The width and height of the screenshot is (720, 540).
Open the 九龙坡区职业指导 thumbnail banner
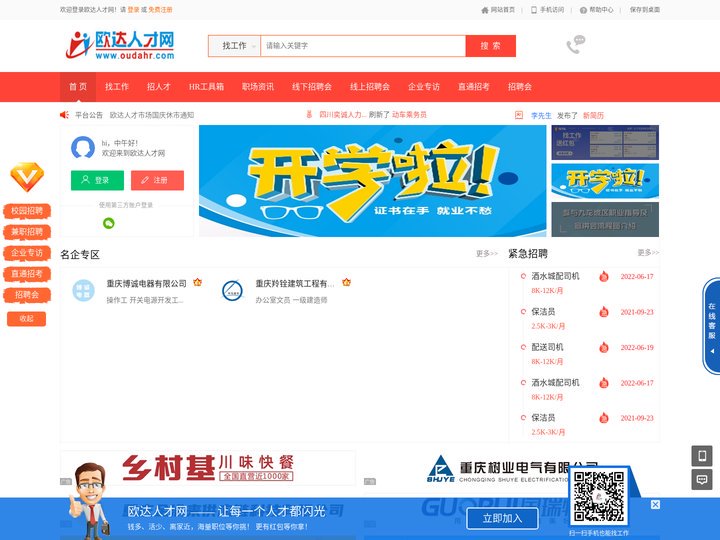pos(605,219)
